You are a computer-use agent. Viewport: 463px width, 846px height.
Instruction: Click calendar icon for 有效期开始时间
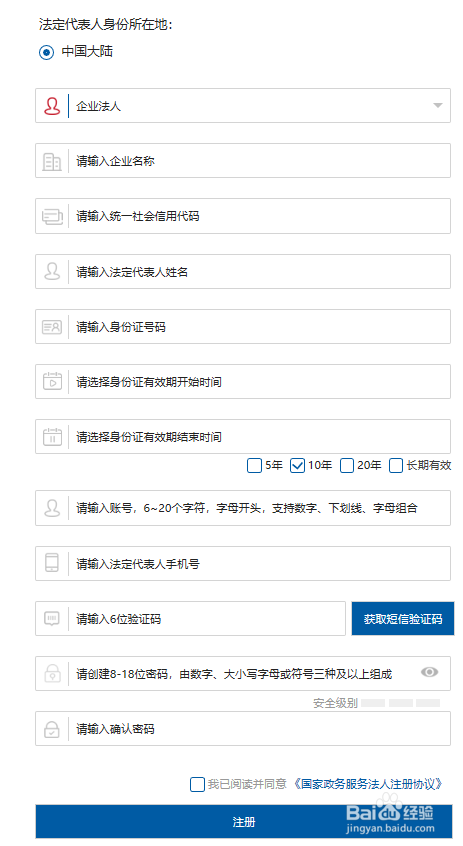[x=52, y=381]
